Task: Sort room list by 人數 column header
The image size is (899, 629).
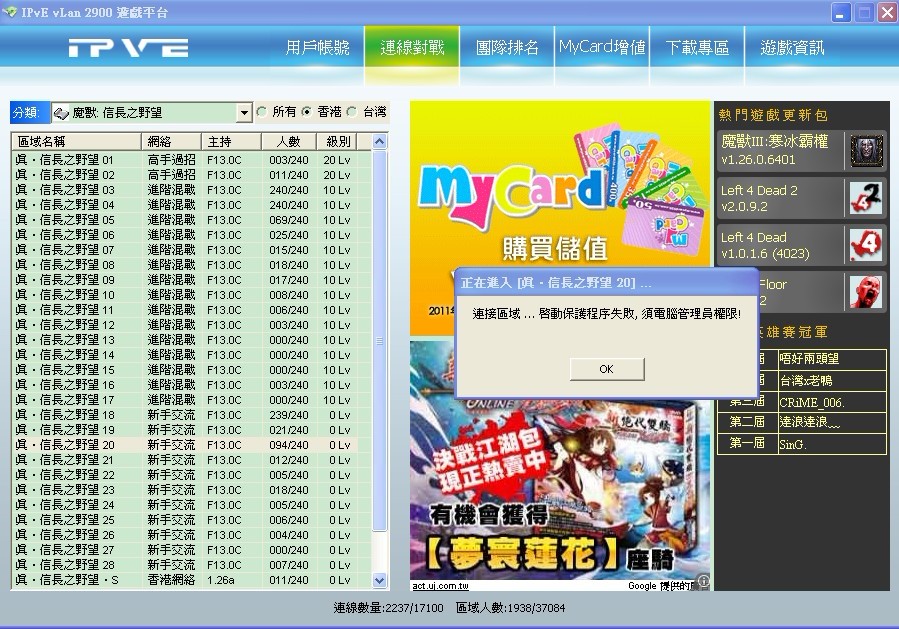Action: [x=288, y=142]
